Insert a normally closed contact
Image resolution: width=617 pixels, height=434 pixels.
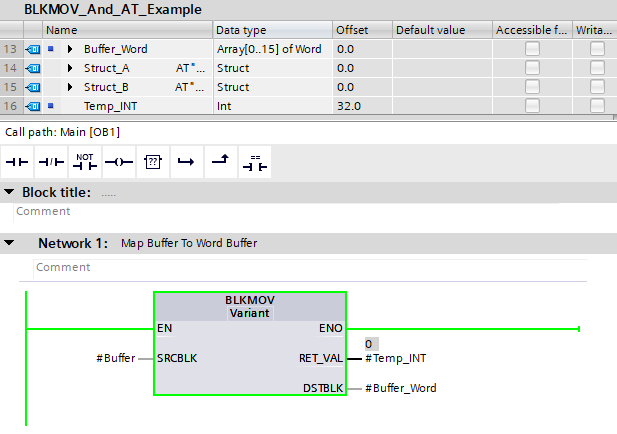(50, 161)
